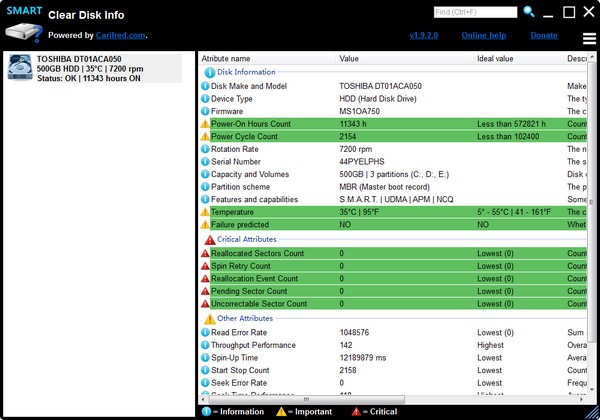Open the Online help link
Screen dimensions: 600x420
(486, 35)
